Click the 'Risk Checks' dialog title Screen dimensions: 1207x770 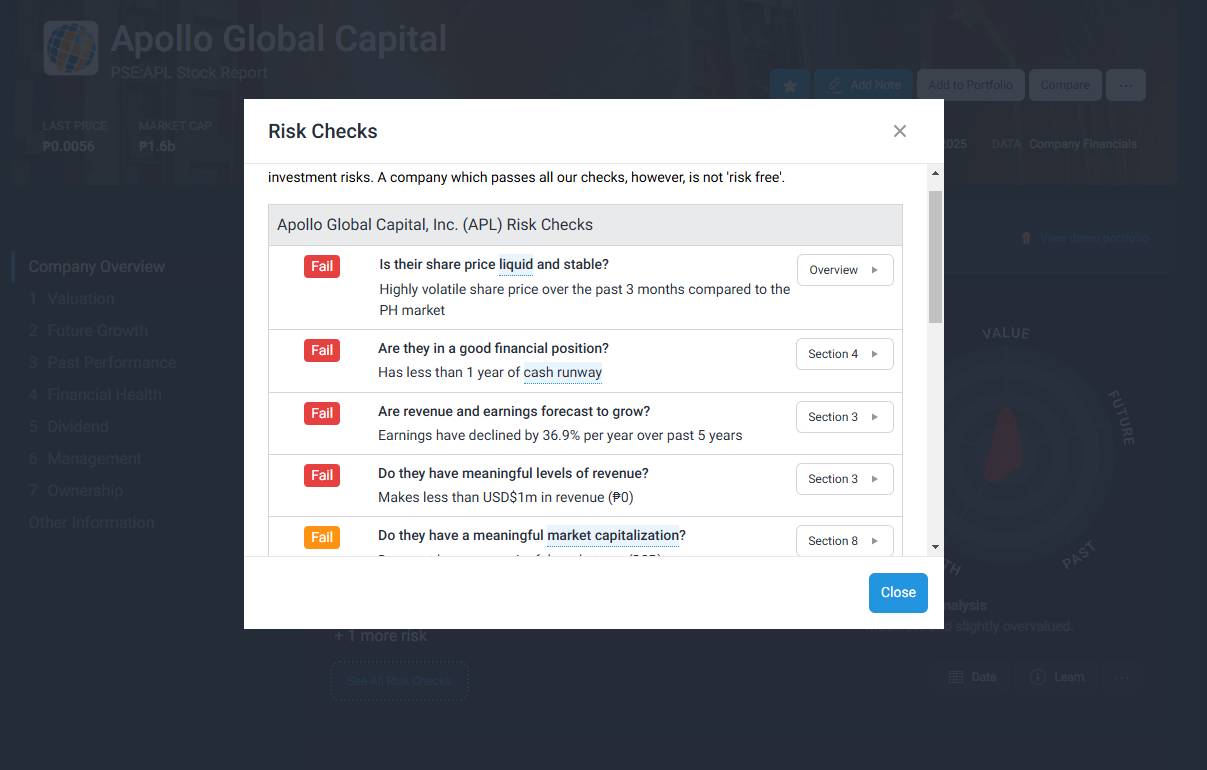coord(323,131)
